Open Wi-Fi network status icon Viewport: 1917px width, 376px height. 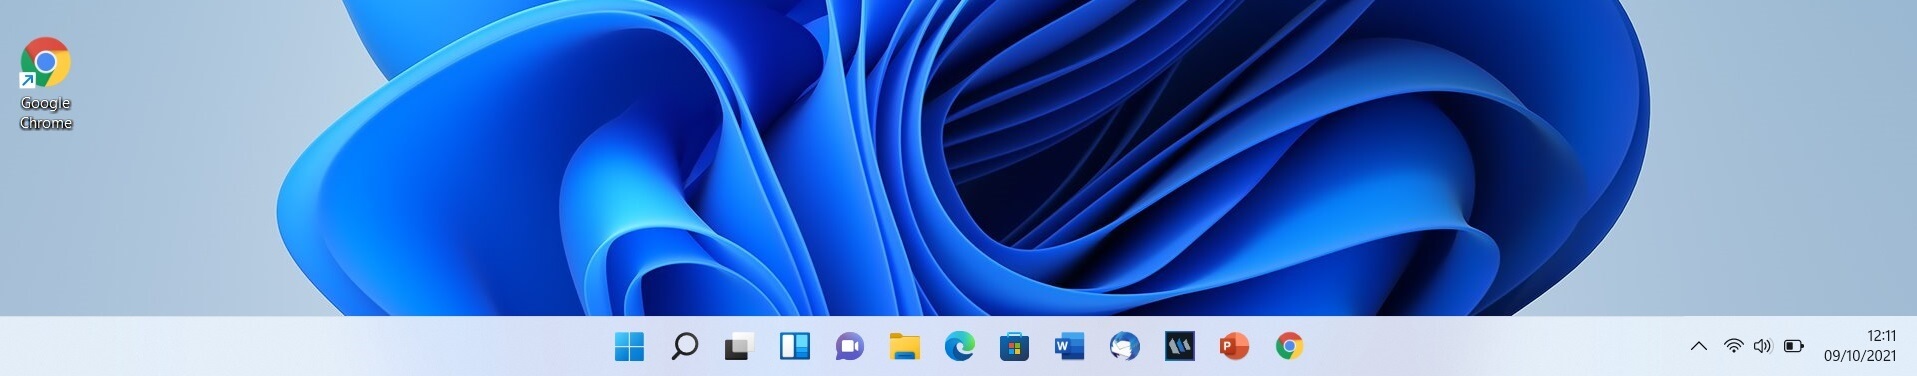1733,346
